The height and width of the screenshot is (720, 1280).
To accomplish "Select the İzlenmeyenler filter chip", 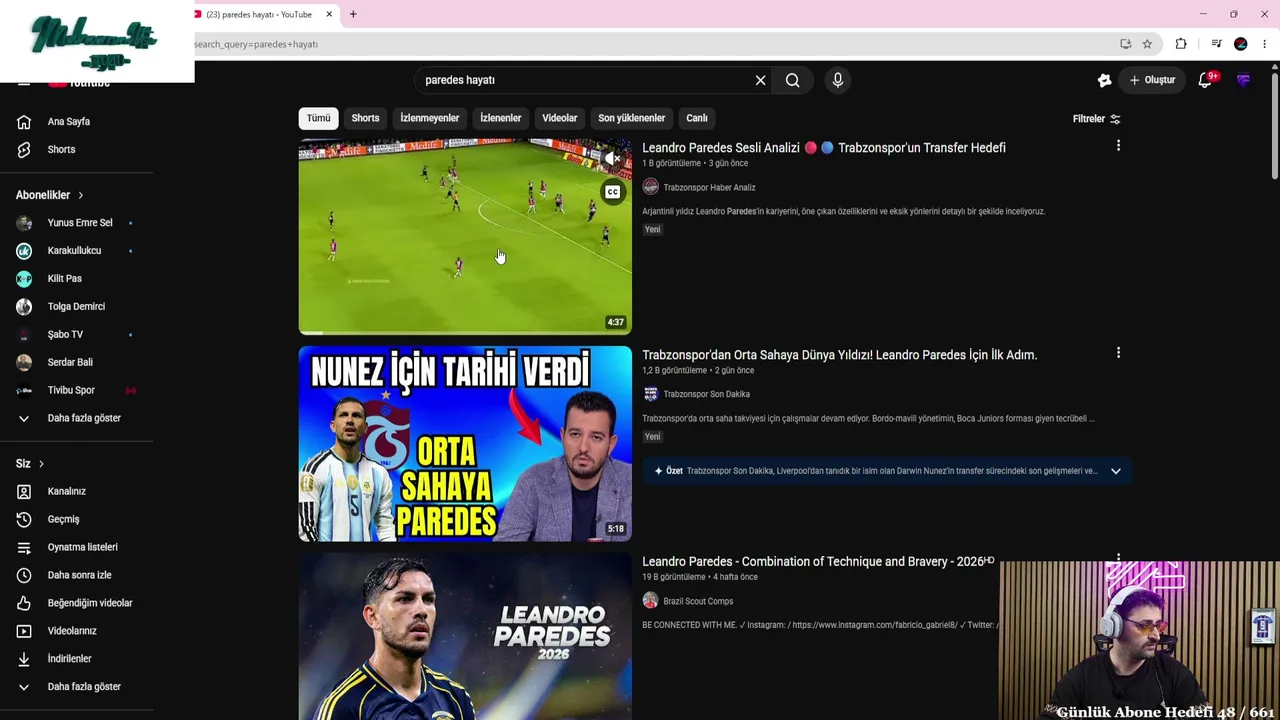I will 430,118.
